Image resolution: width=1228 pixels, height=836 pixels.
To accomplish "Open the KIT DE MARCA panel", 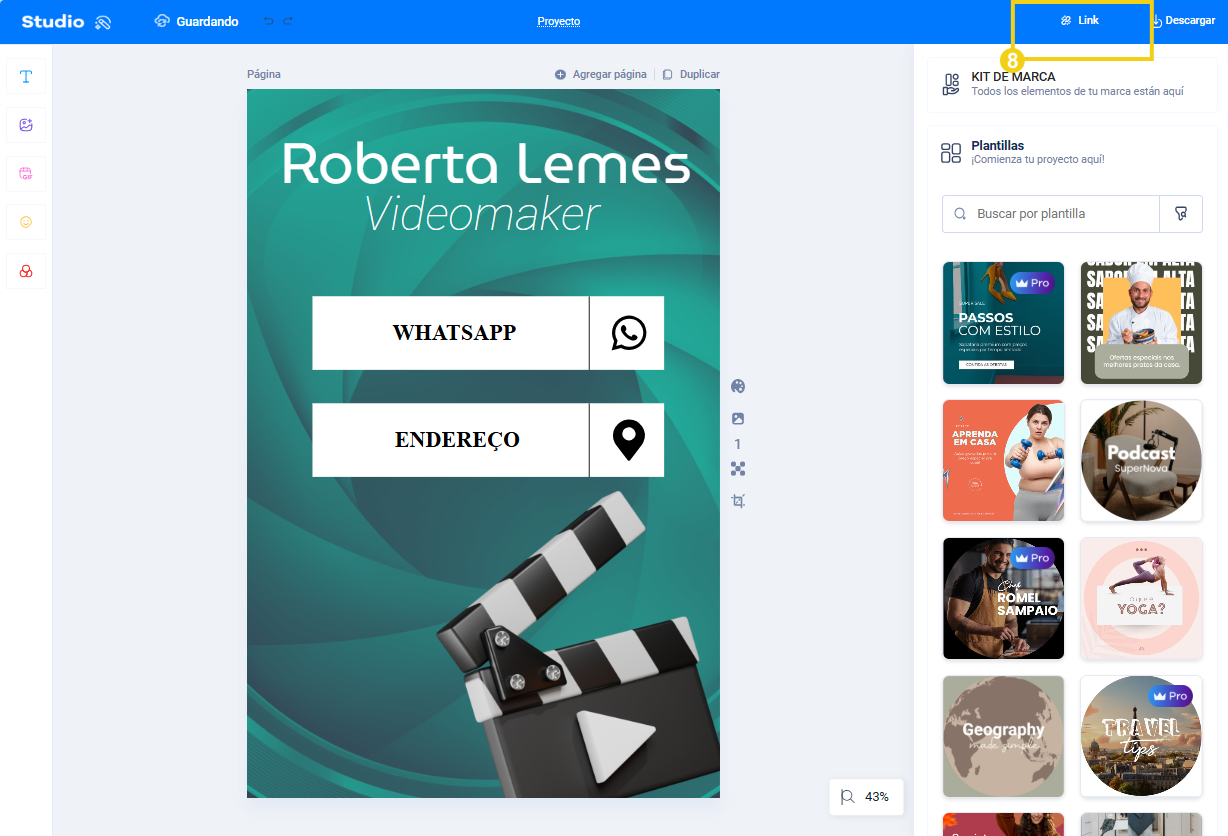I will click(1072, 84).
